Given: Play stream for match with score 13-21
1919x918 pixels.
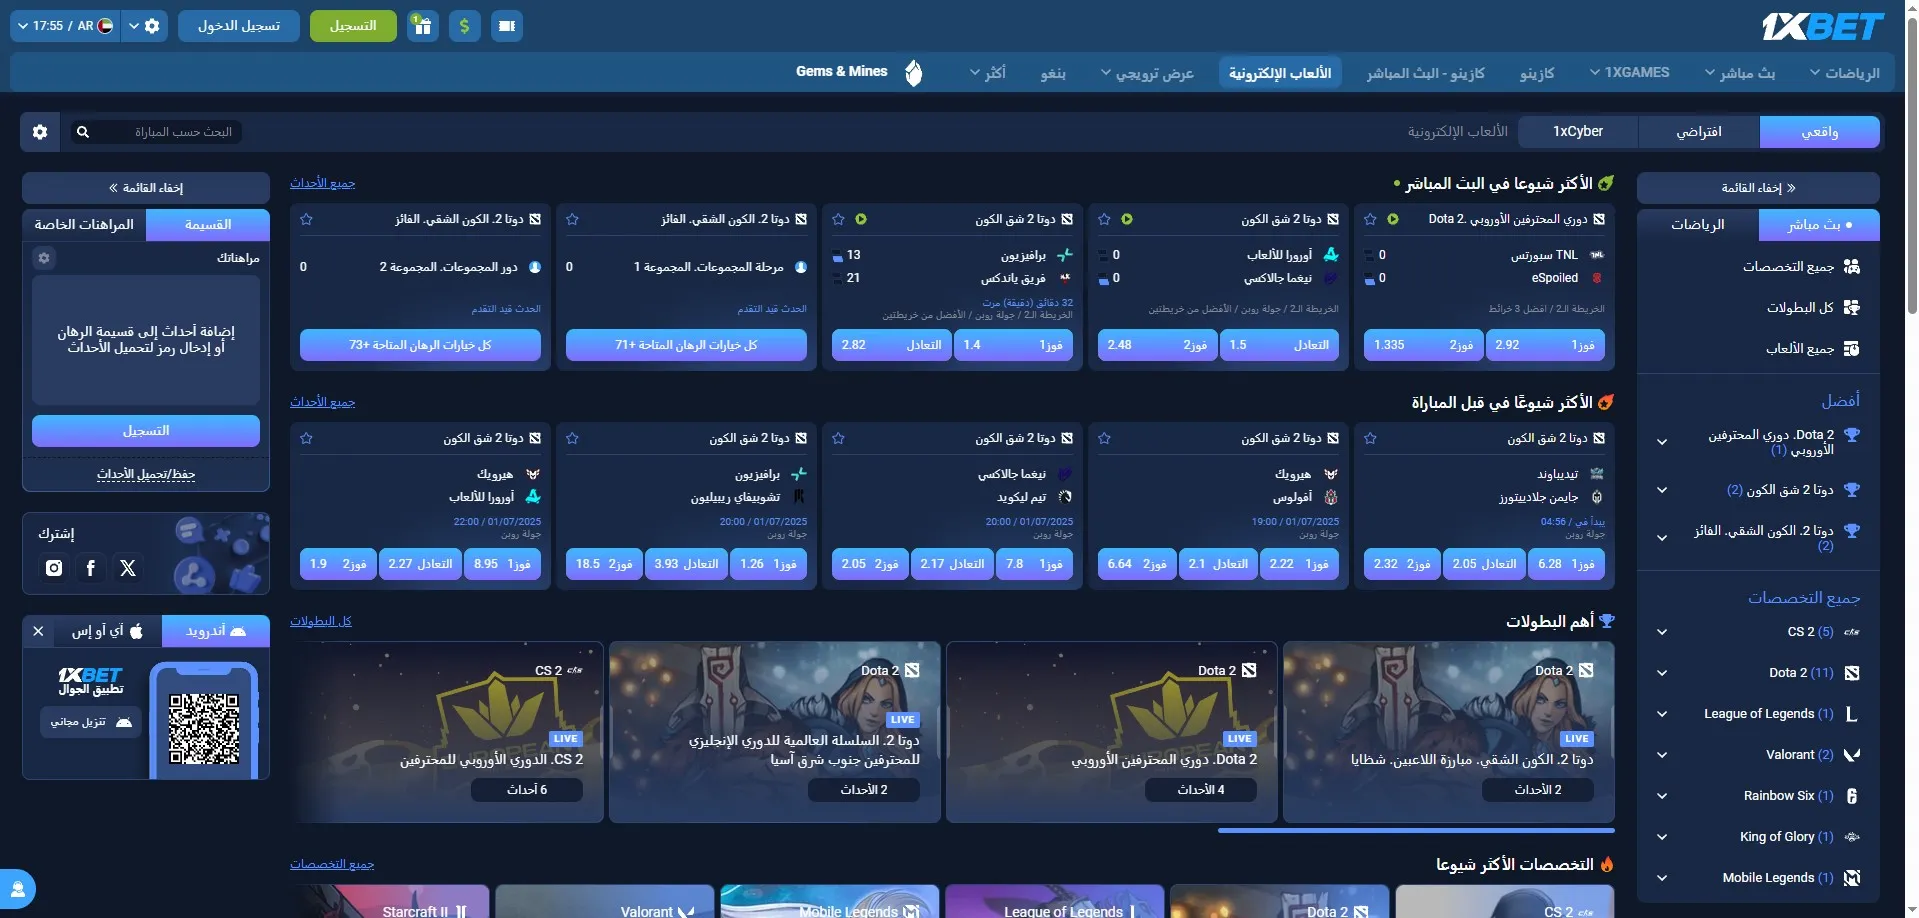Looking at the screenshot, I should click(861, 219).
